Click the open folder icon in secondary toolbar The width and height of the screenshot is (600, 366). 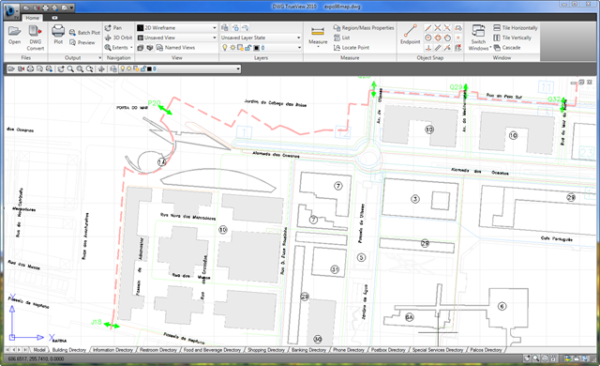click(x=11, y=69)
